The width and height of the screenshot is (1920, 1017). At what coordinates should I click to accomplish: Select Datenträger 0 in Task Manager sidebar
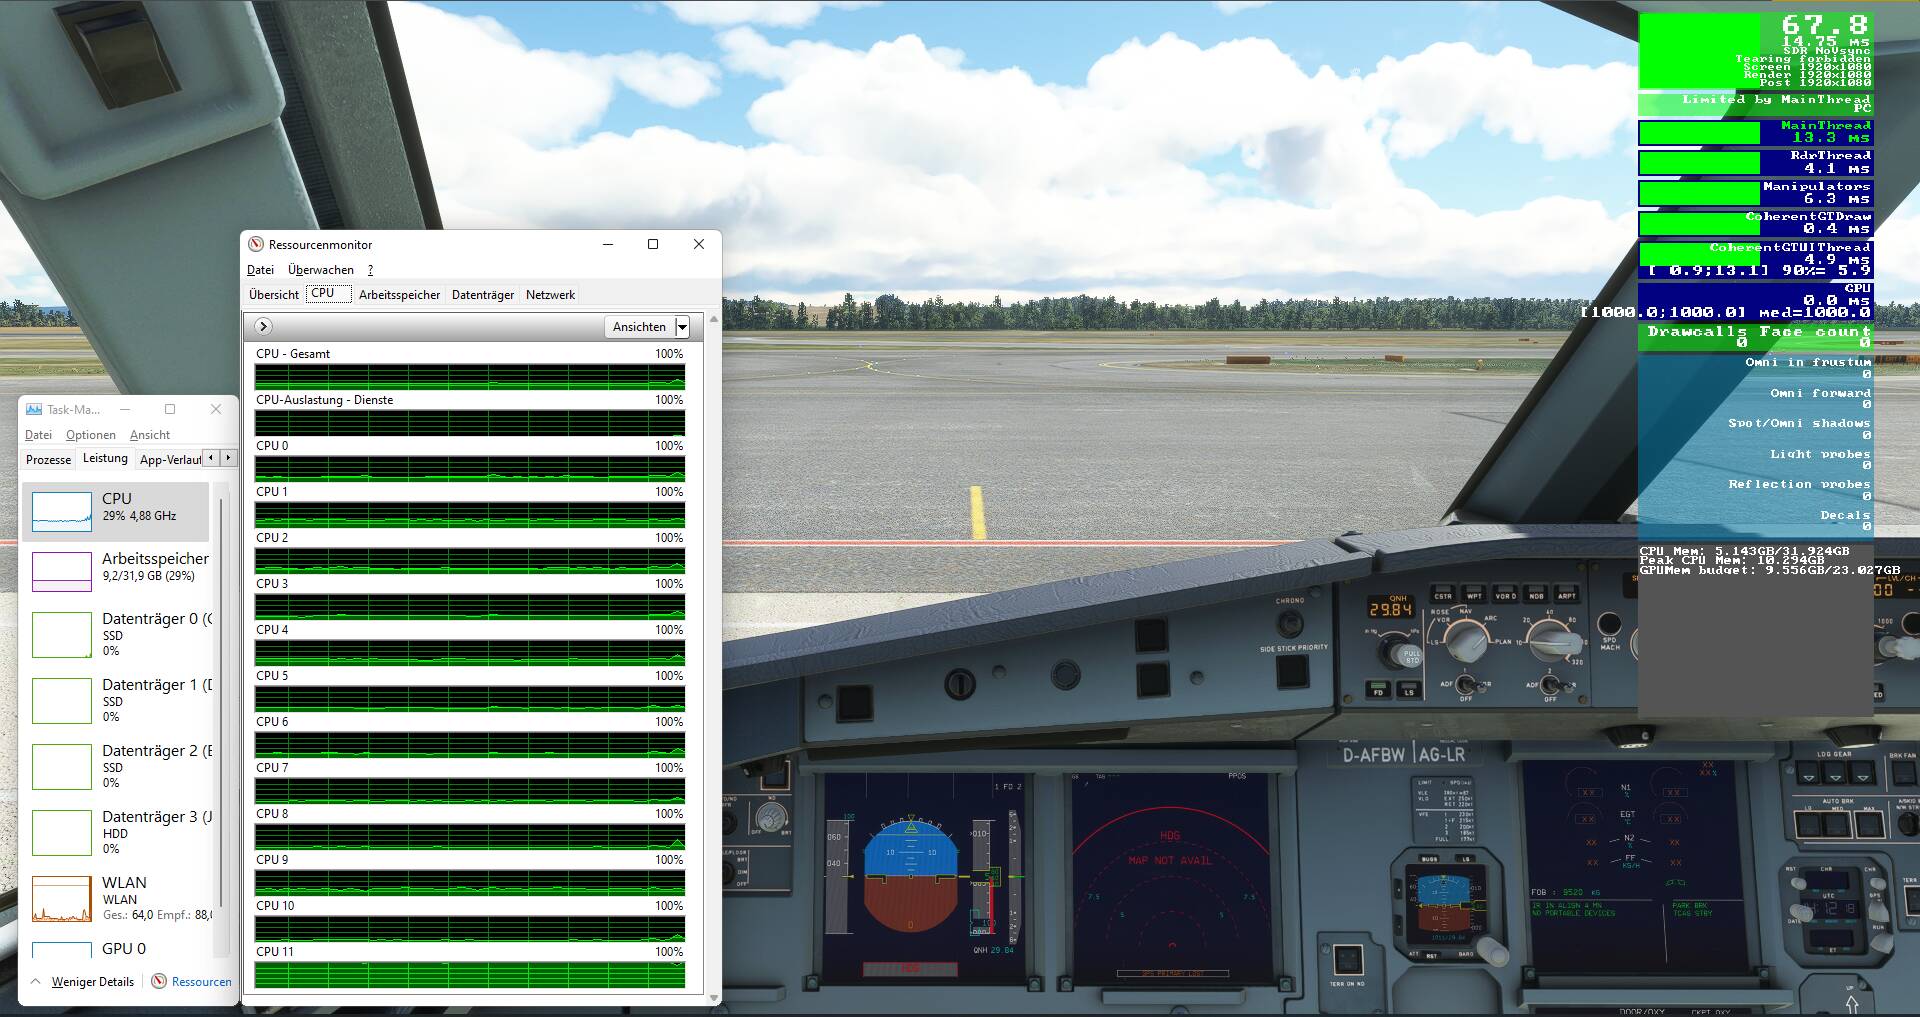click(x=118, y=634)
